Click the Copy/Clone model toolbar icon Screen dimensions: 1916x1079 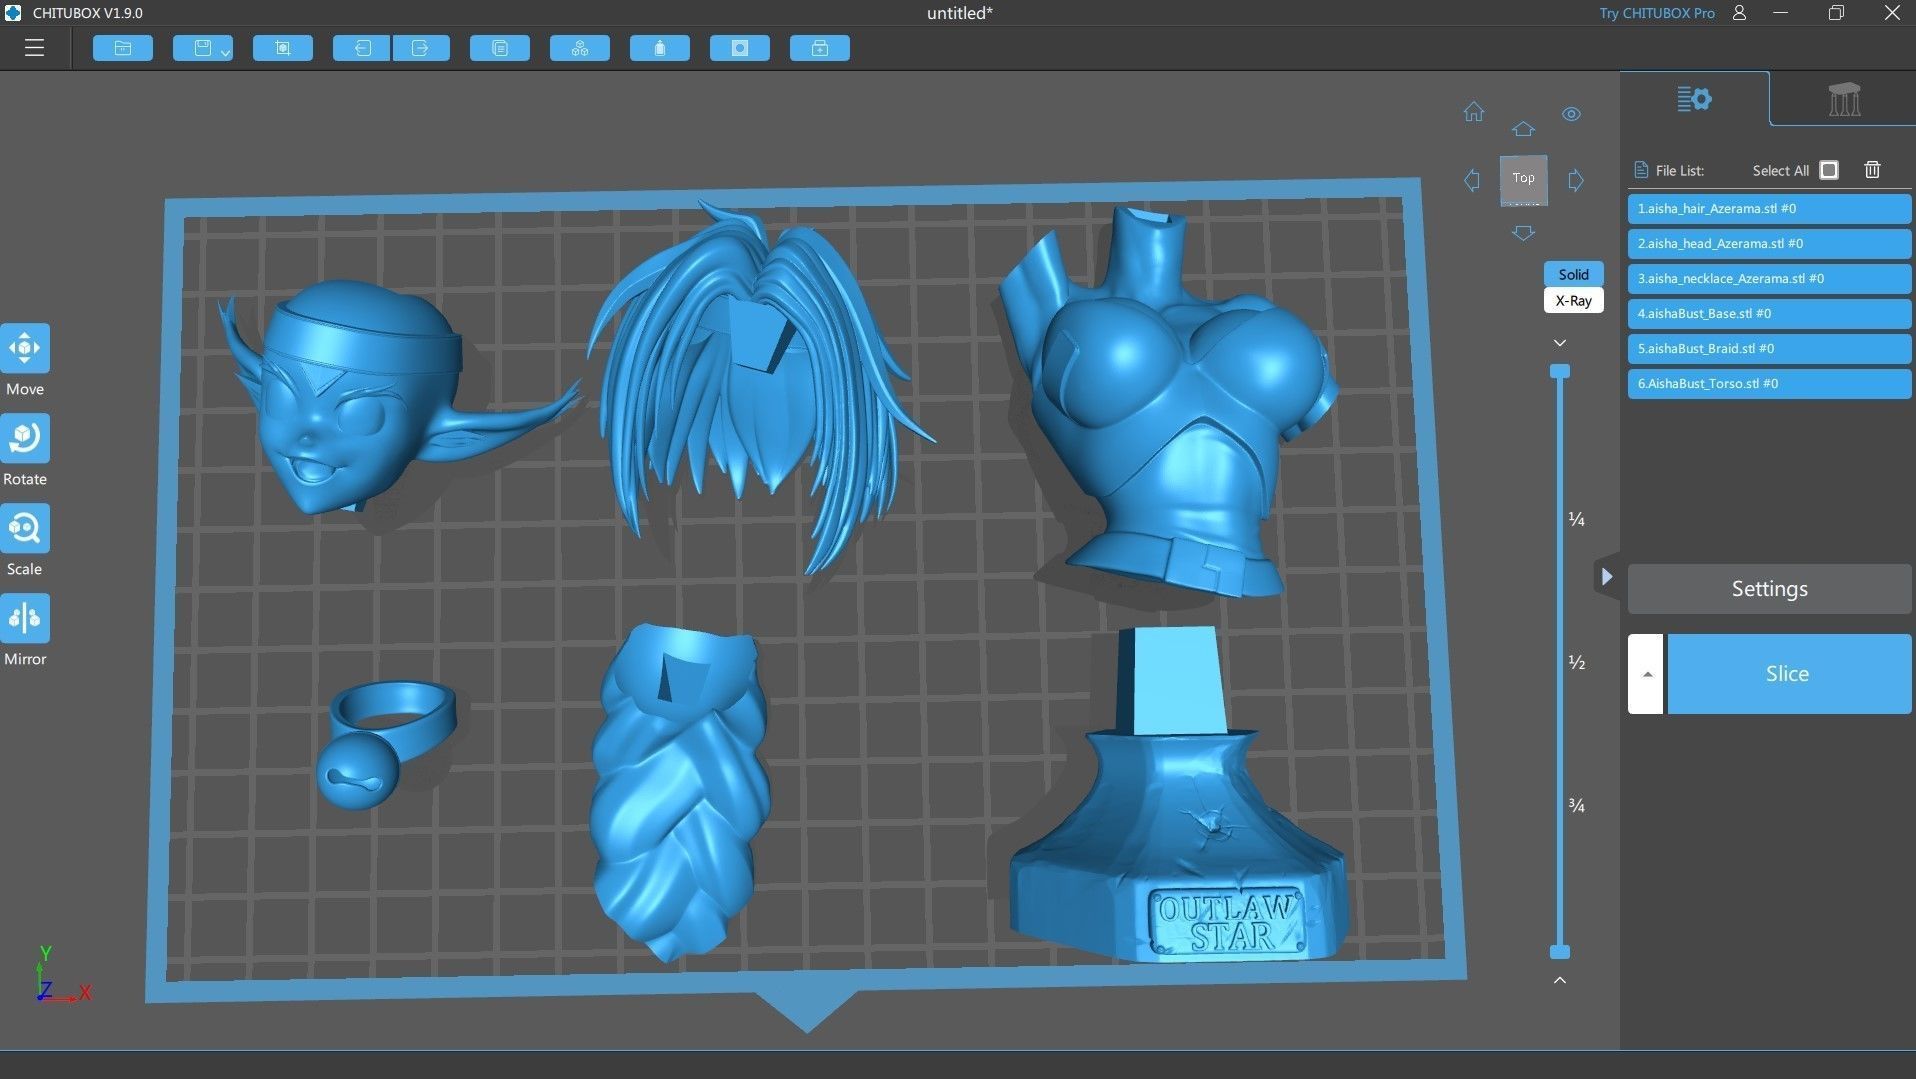pos(500,48)
